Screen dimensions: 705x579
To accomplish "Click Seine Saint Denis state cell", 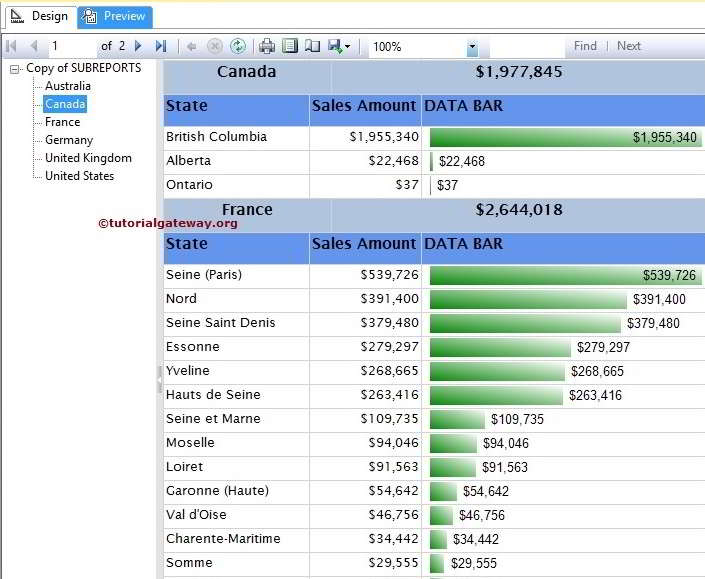I will point(236,323).
